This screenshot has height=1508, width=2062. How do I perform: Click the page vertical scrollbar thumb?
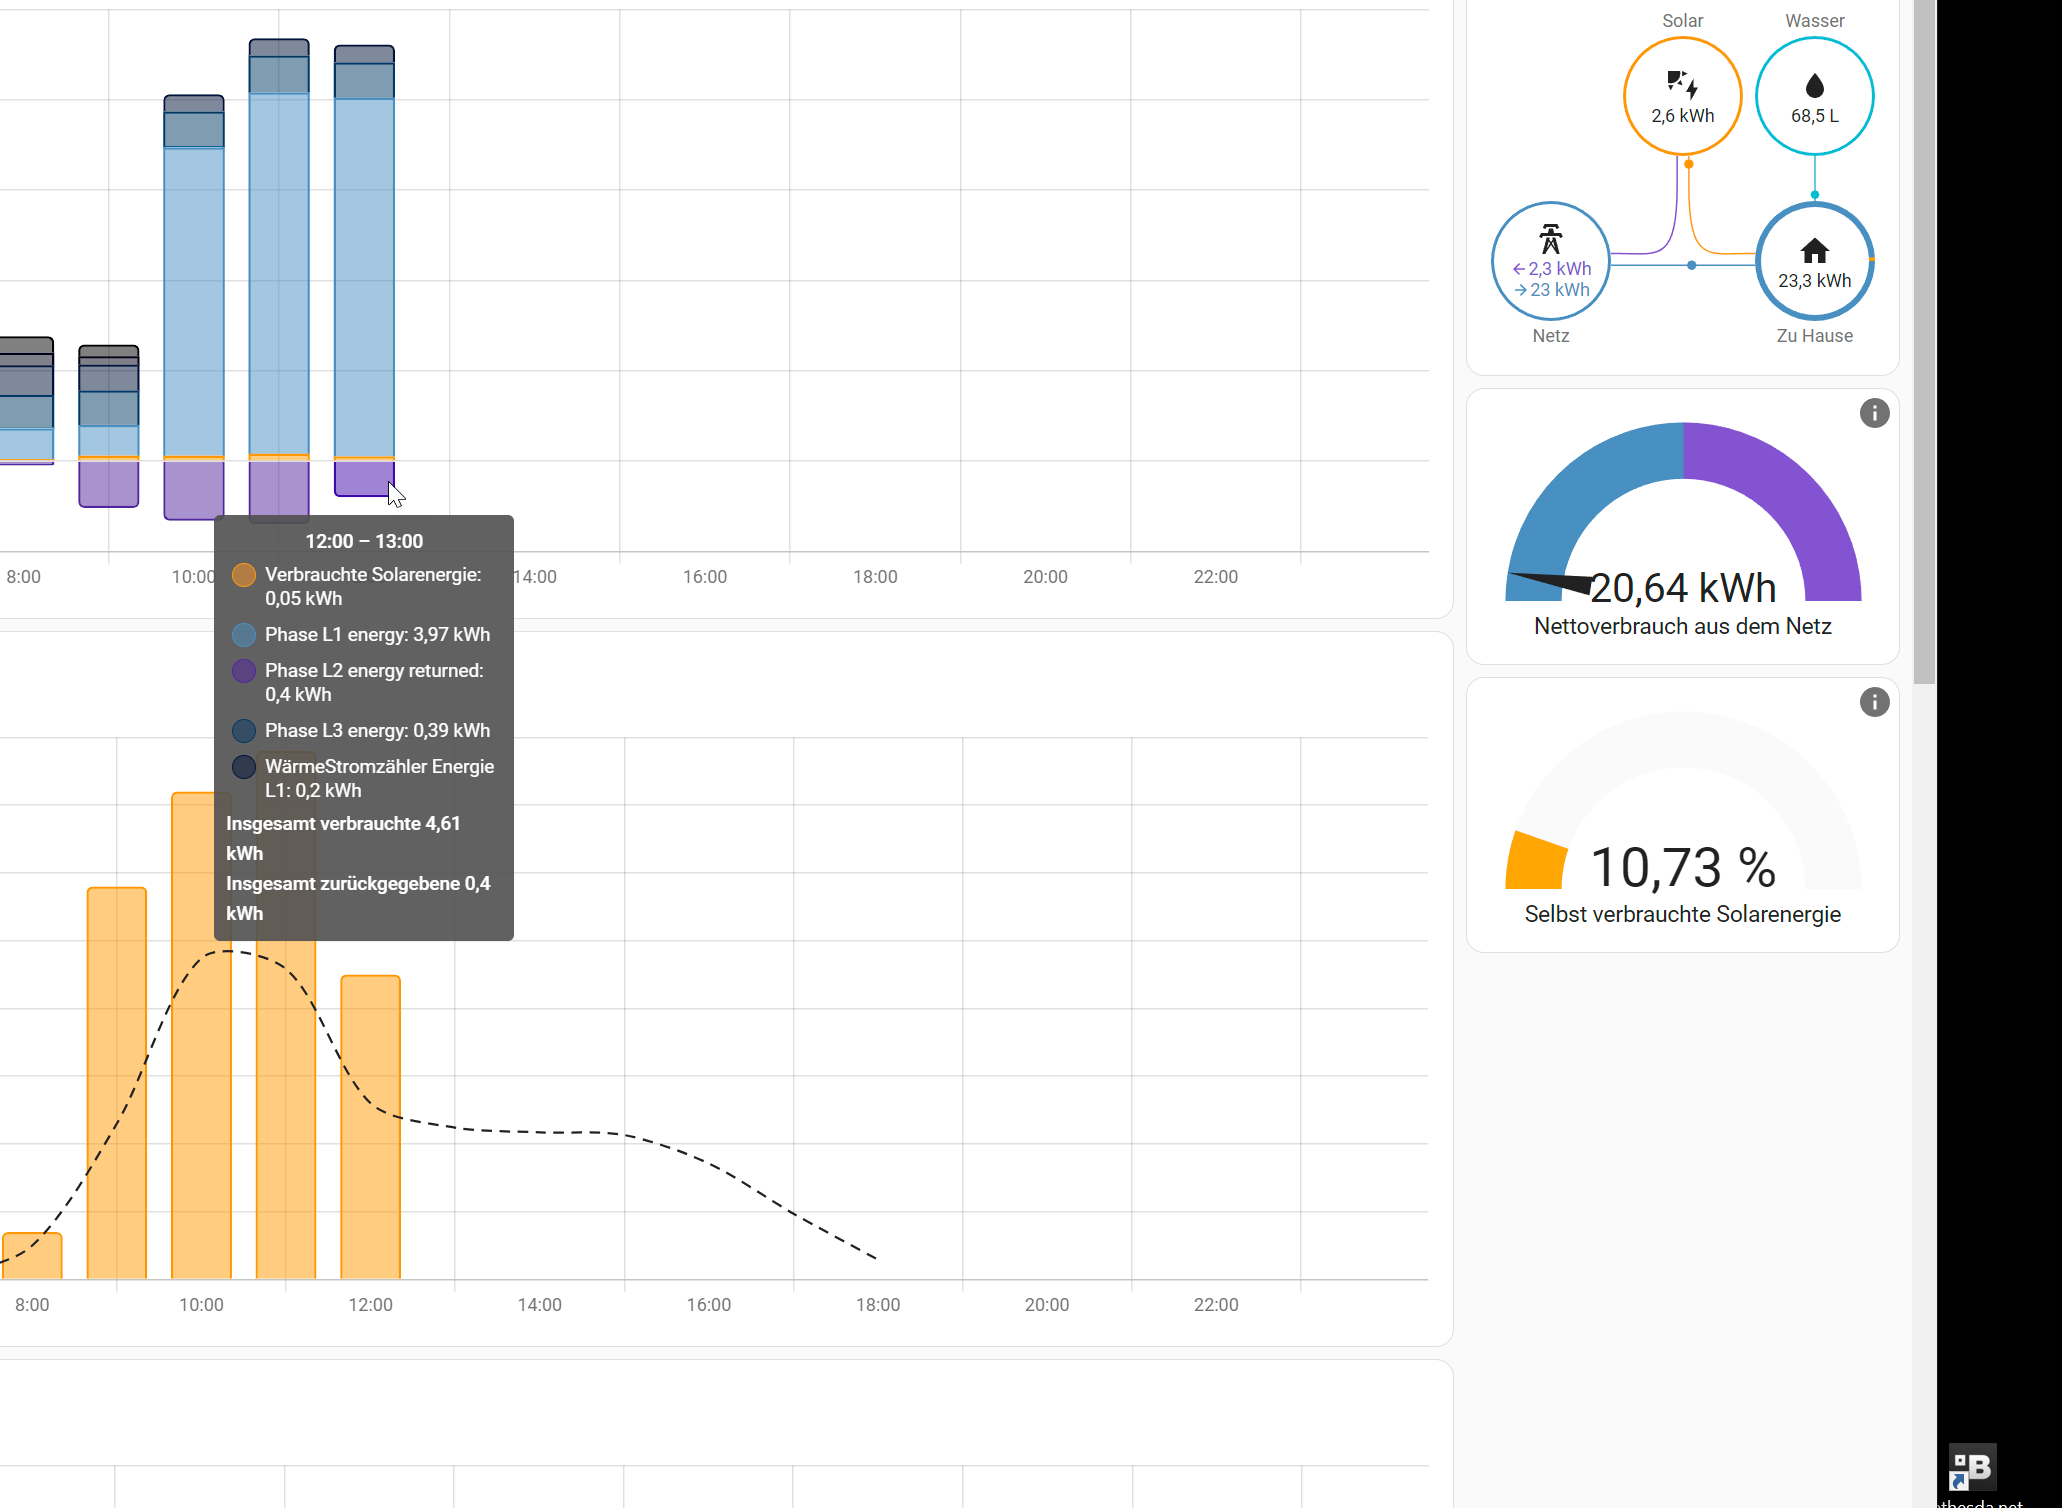click(x=1924, y=340)
